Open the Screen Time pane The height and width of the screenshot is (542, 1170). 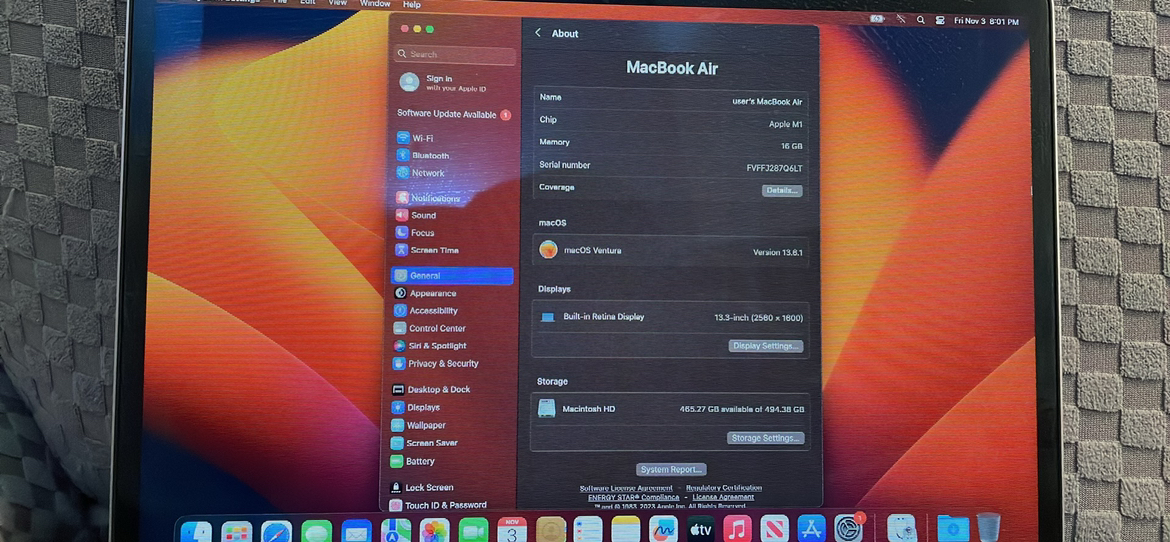[426, 250]
